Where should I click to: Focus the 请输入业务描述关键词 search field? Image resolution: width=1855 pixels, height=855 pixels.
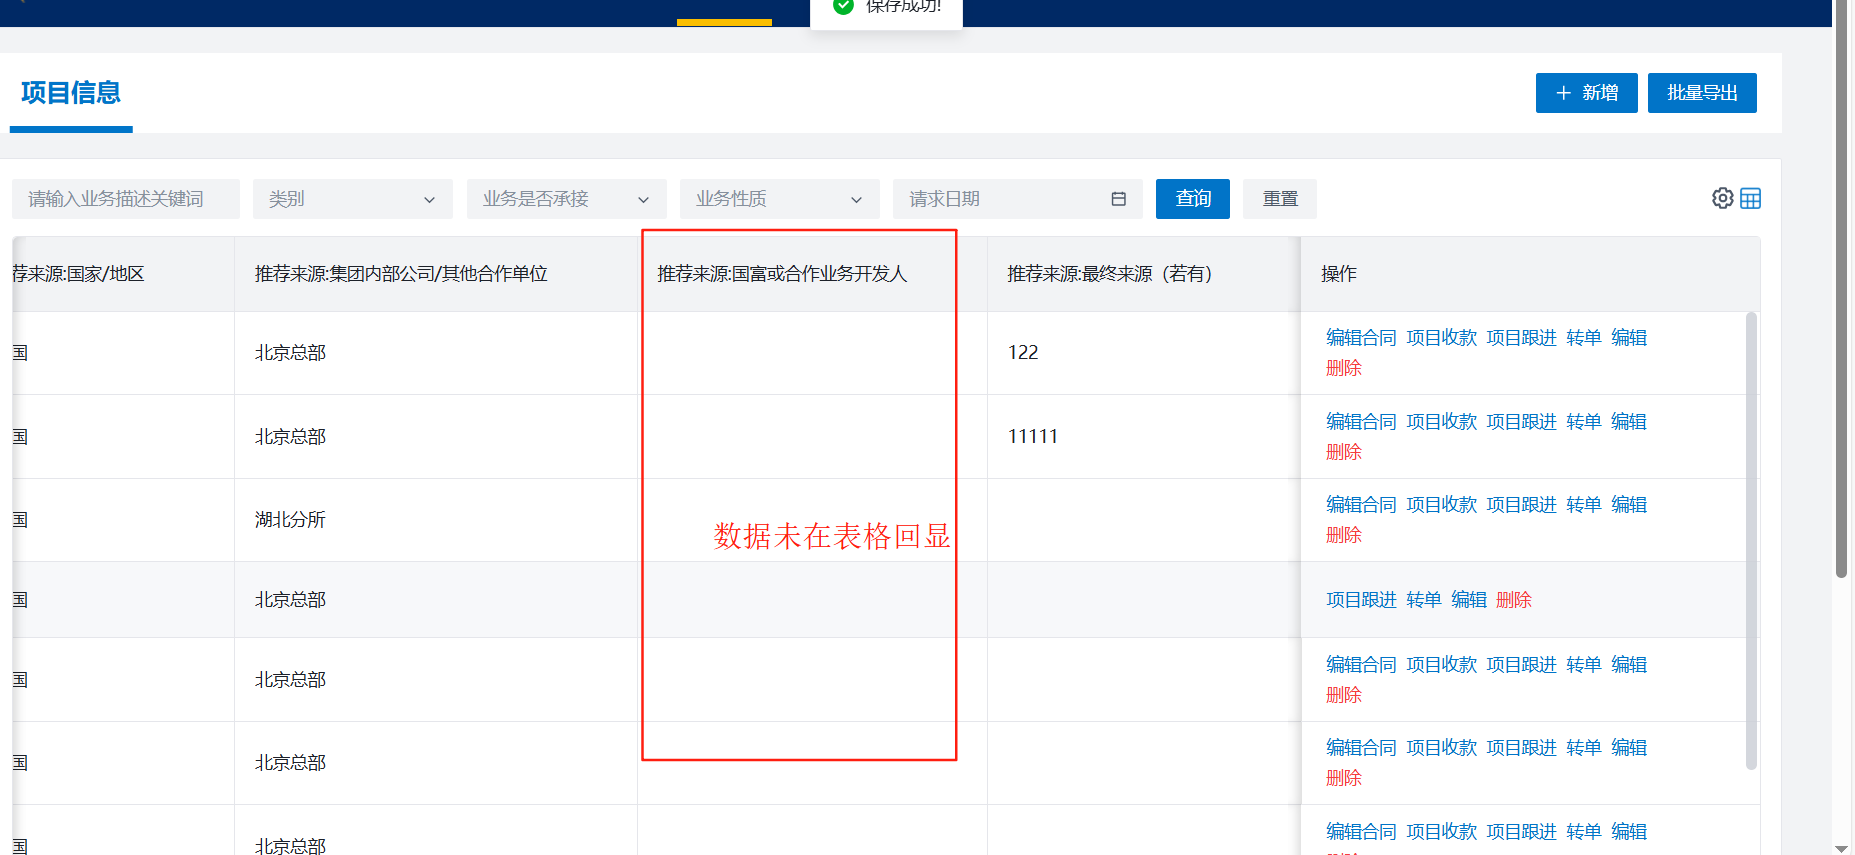pos(126,199)
